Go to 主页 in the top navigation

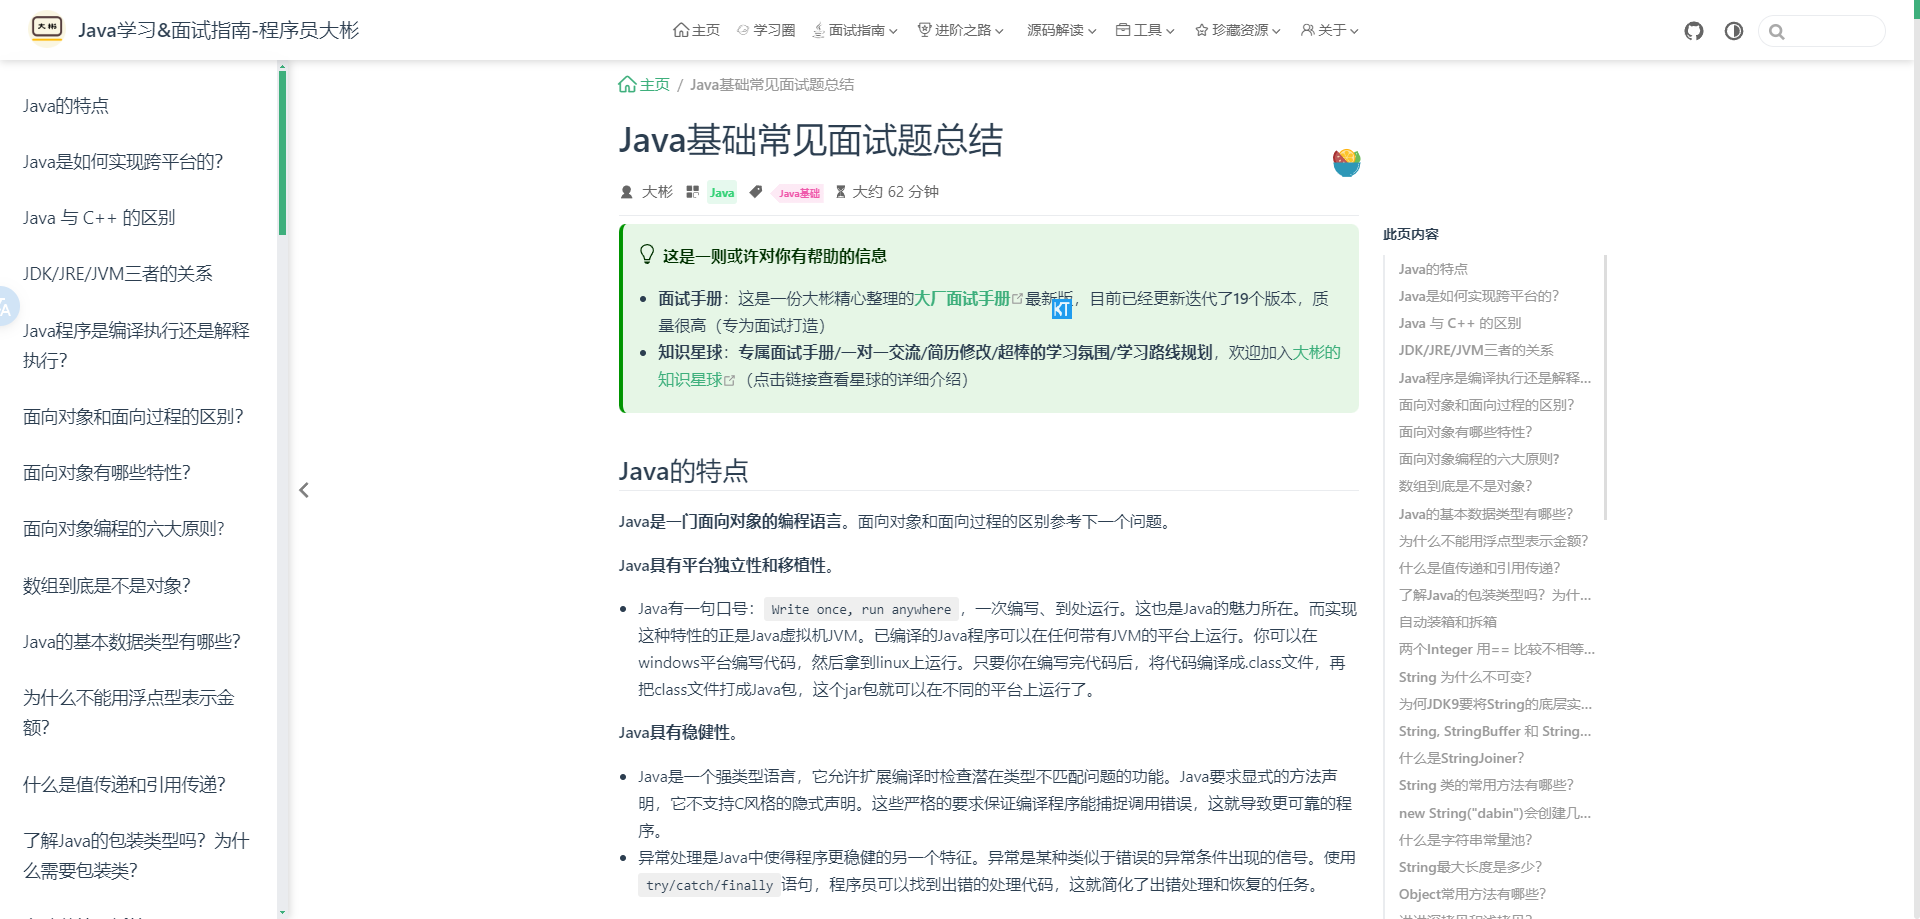(696, 30)
